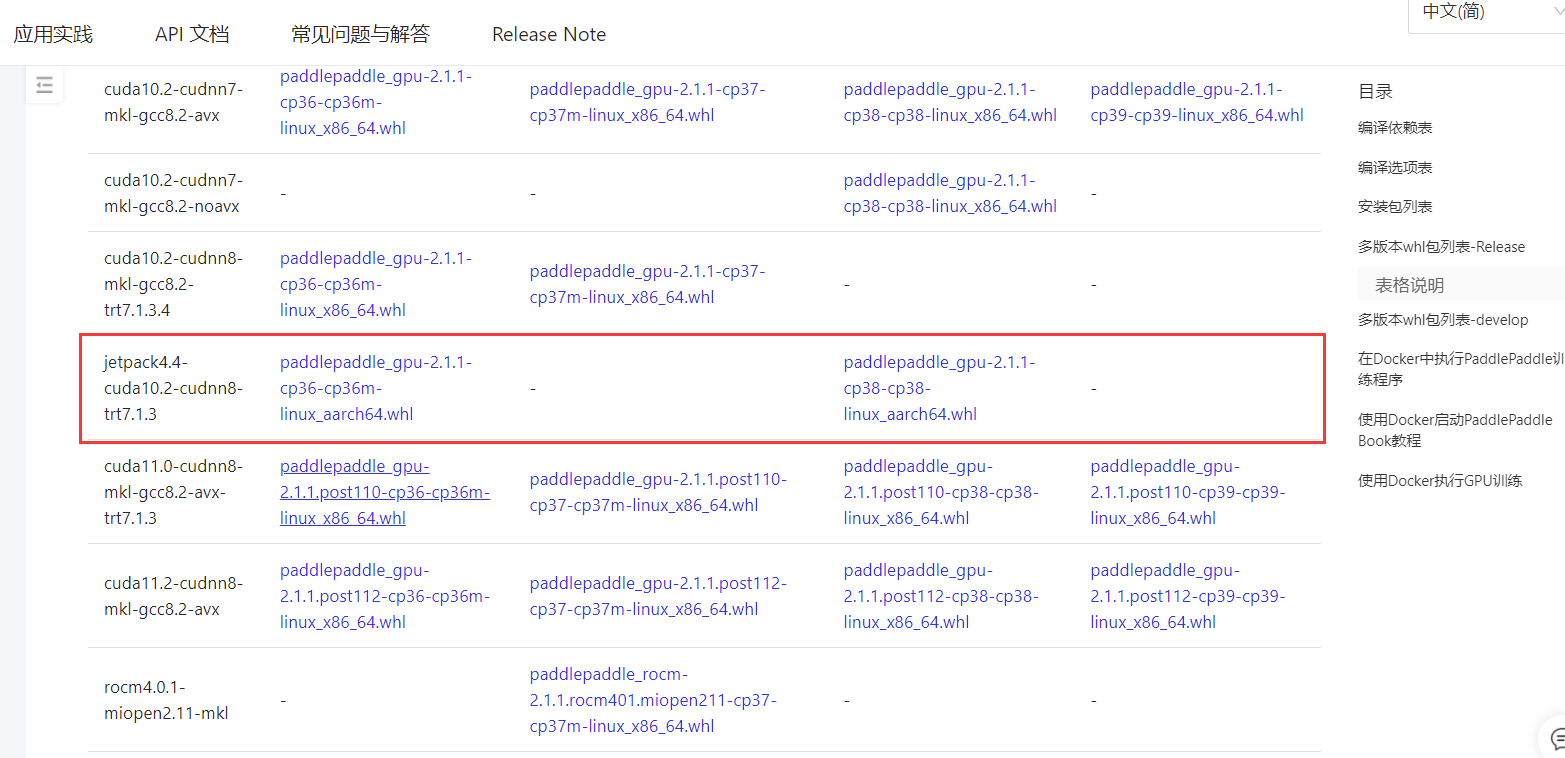The image size is (1565, 758).
Task: Open 多版本whl包列表-develop section
Action: (1443, 319)
